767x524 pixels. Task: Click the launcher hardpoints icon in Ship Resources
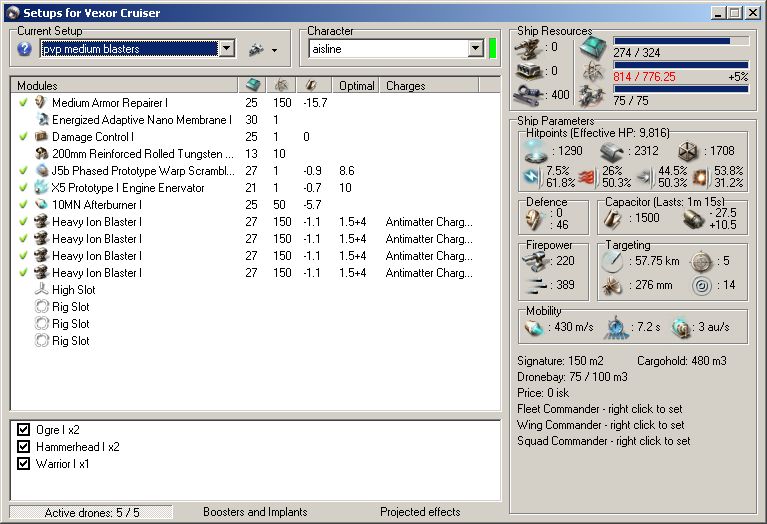[x=529, y=71]
